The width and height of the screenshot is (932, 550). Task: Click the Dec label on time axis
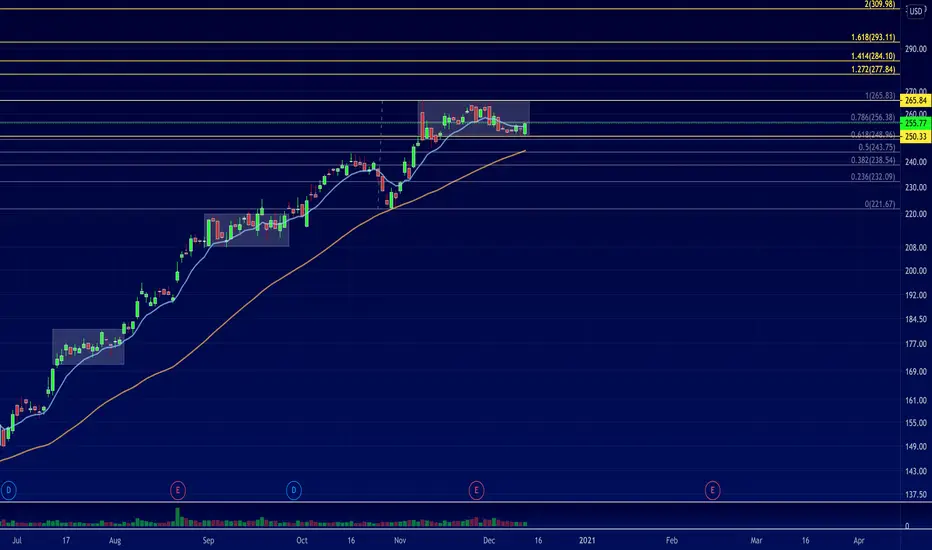tap(489, 540)
